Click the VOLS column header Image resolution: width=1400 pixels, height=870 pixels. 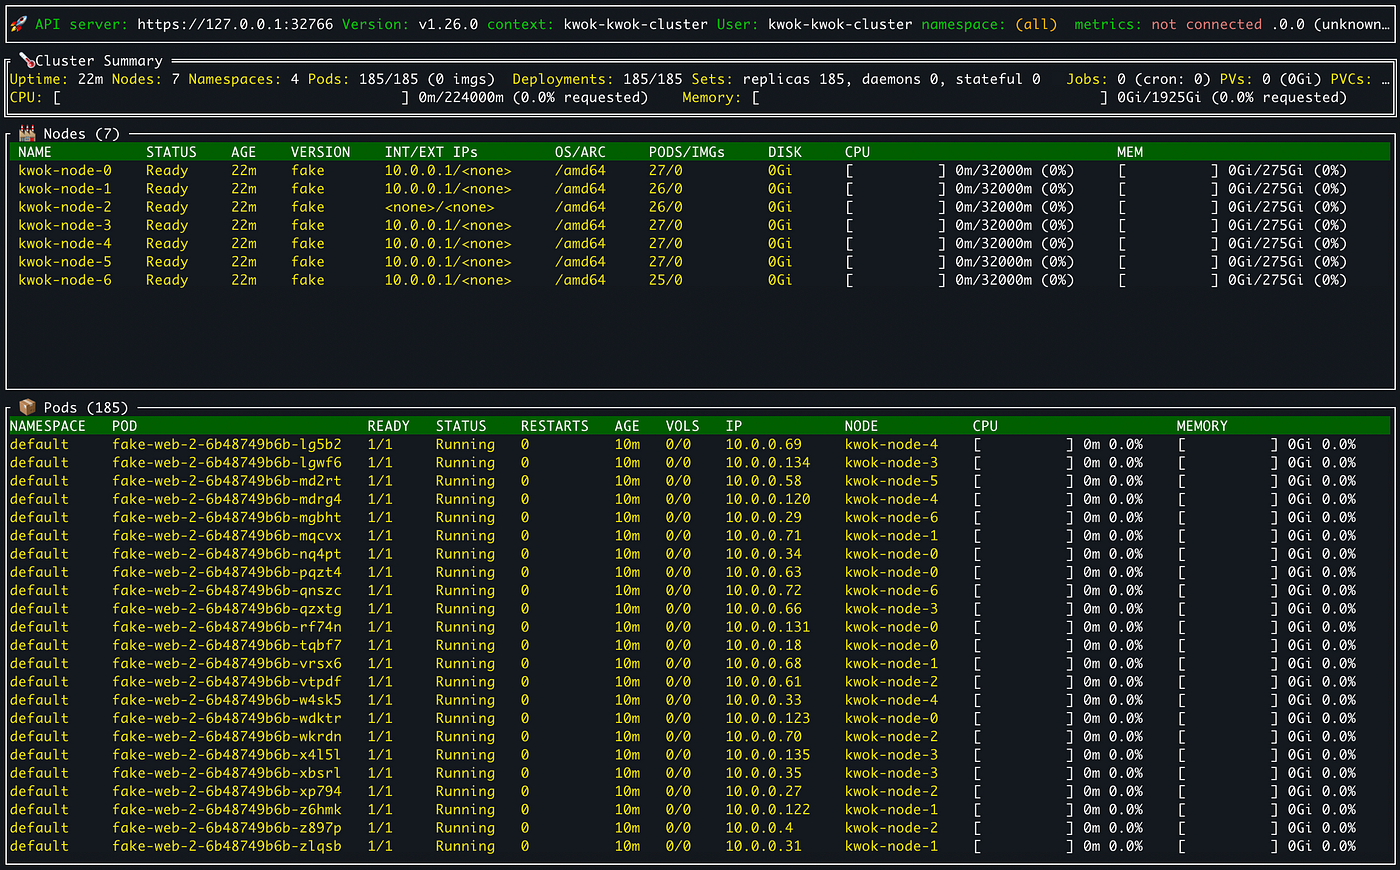pyautogui.click(x=682, y=426)
